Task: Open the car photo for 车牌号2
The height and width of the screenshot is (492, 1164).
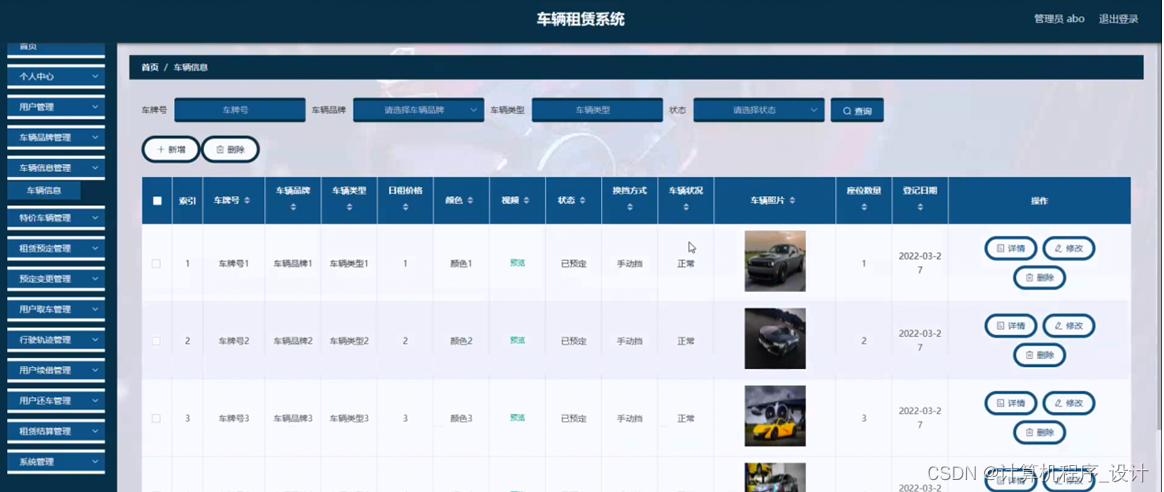Action: 775,338
